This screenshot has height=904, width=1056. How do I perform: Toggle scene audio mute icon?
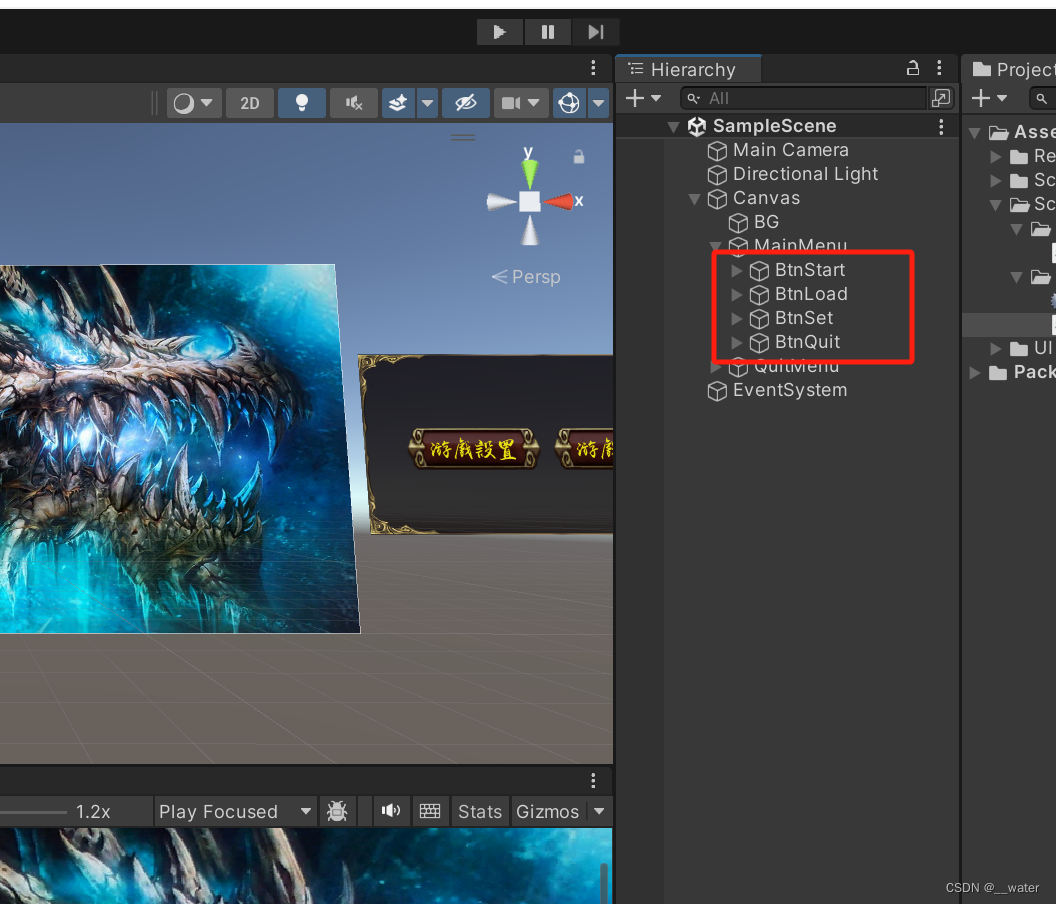(x=354, y=103)
